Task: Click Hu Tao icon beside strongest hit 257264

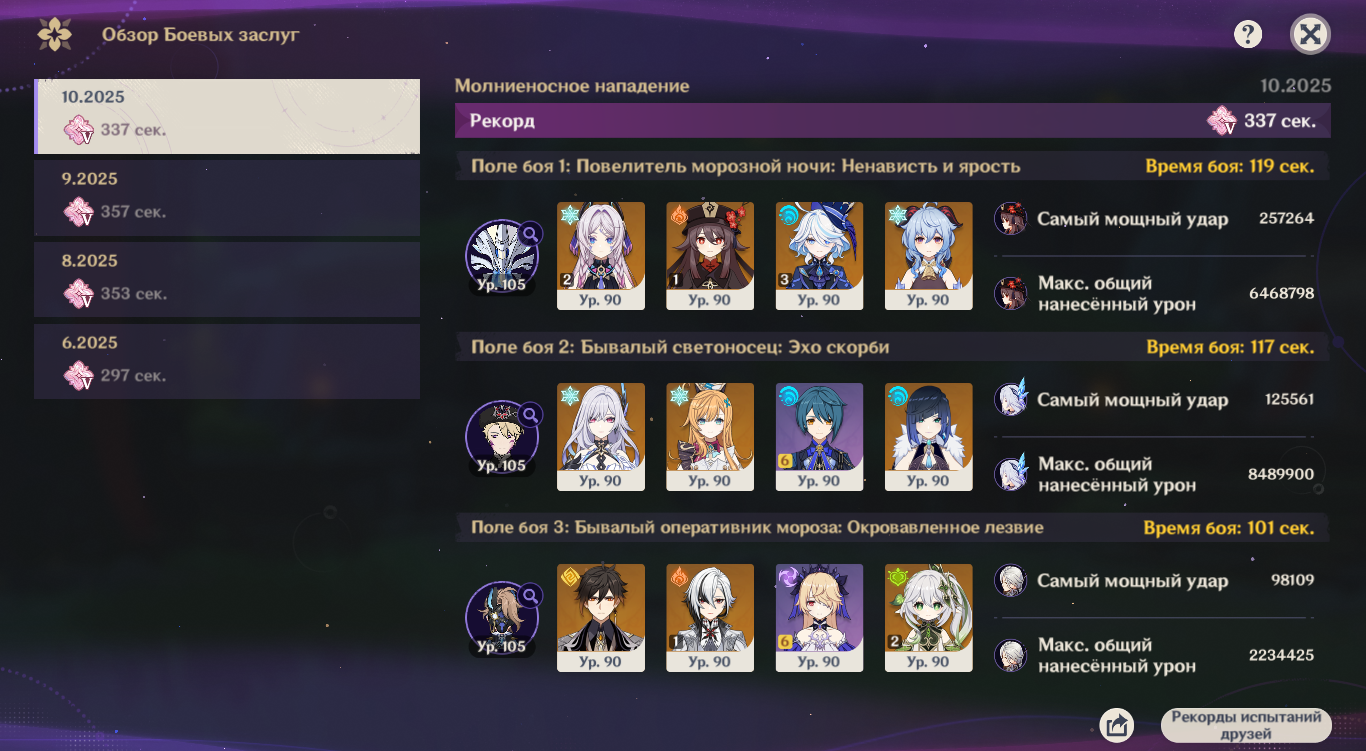Action: 1011,218
